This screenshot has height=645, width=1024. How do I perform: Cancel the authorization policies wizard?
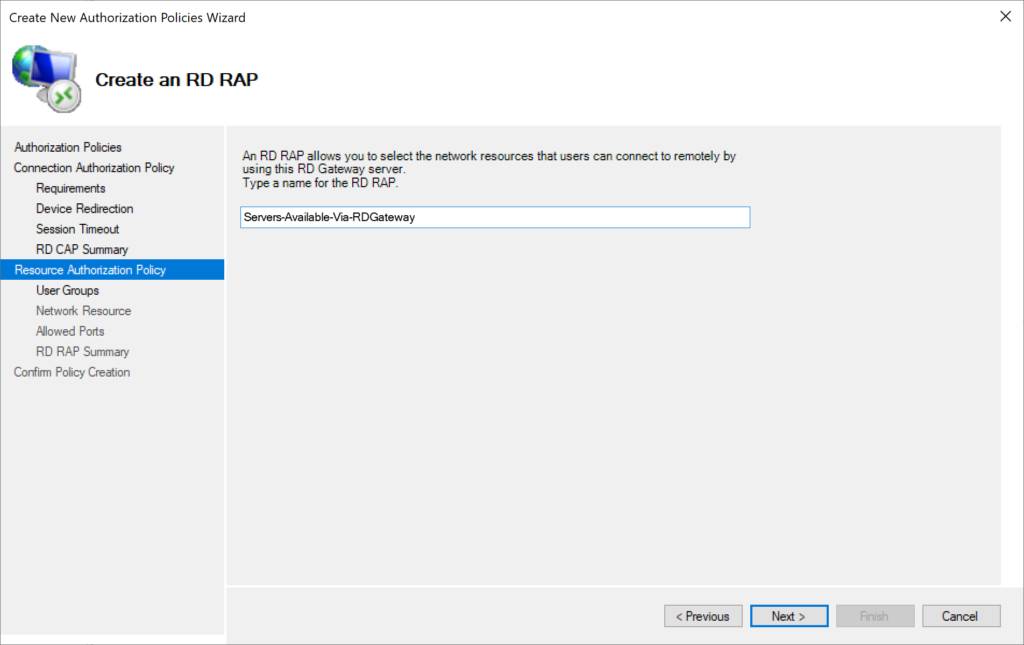point(961,616)
